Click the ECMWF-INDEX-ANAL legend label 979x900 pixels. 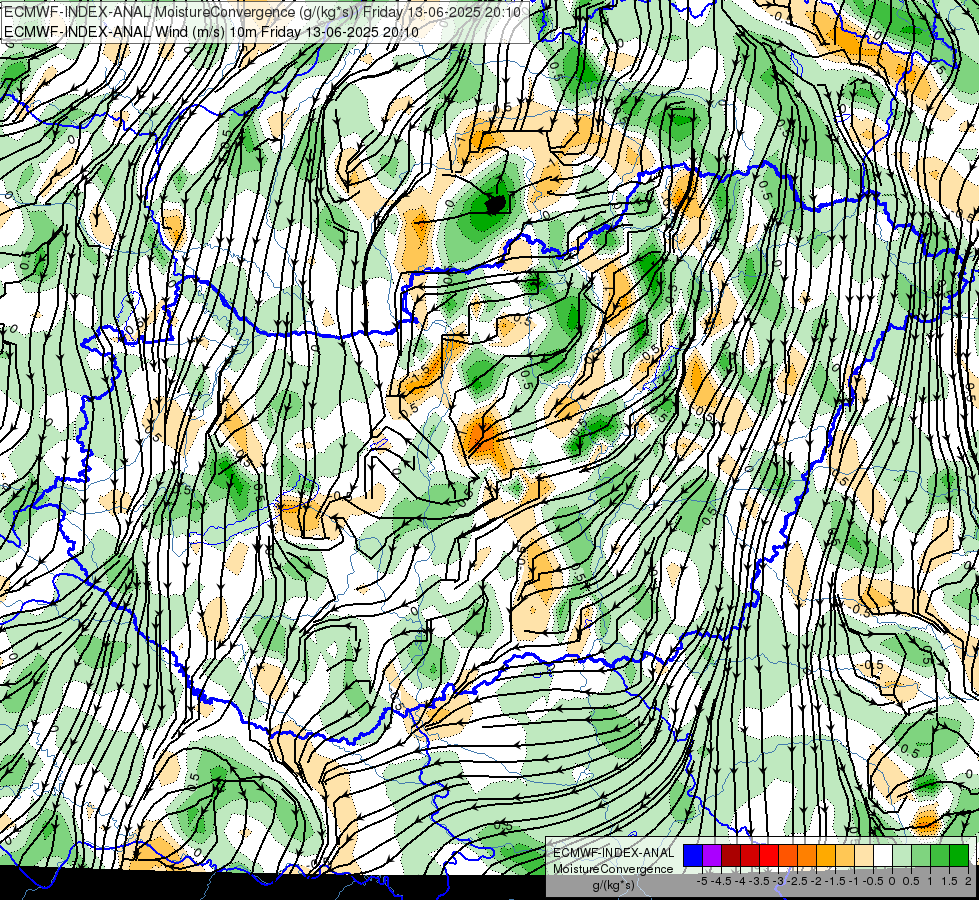click(613, 853)
